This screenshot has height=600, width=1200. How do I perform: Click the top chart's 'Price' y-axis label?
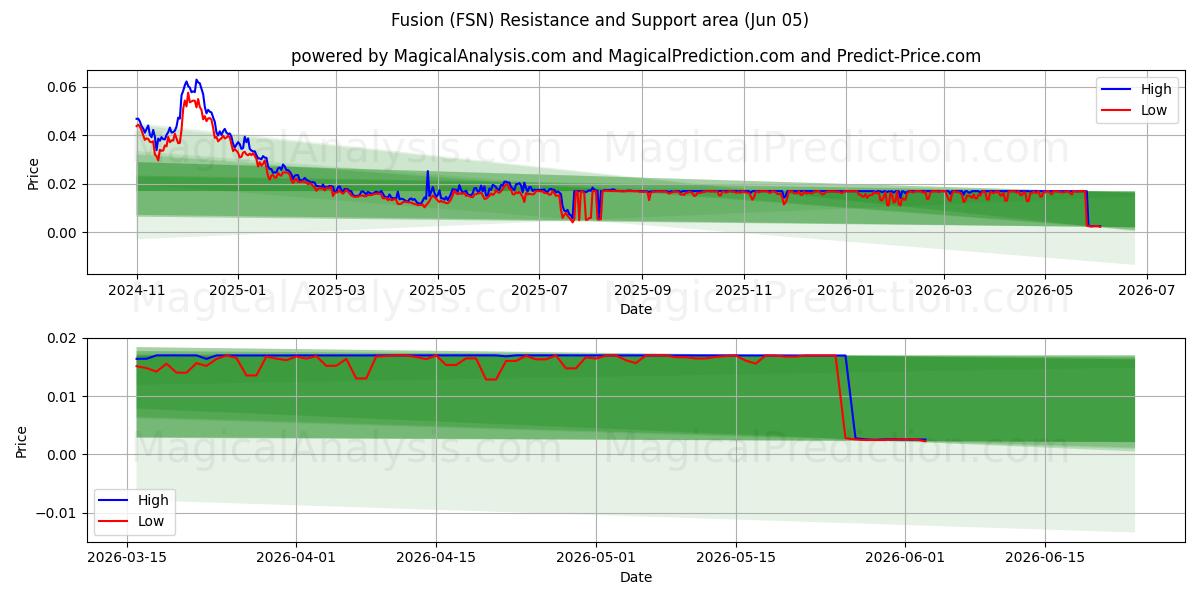(x=33, y=173)
